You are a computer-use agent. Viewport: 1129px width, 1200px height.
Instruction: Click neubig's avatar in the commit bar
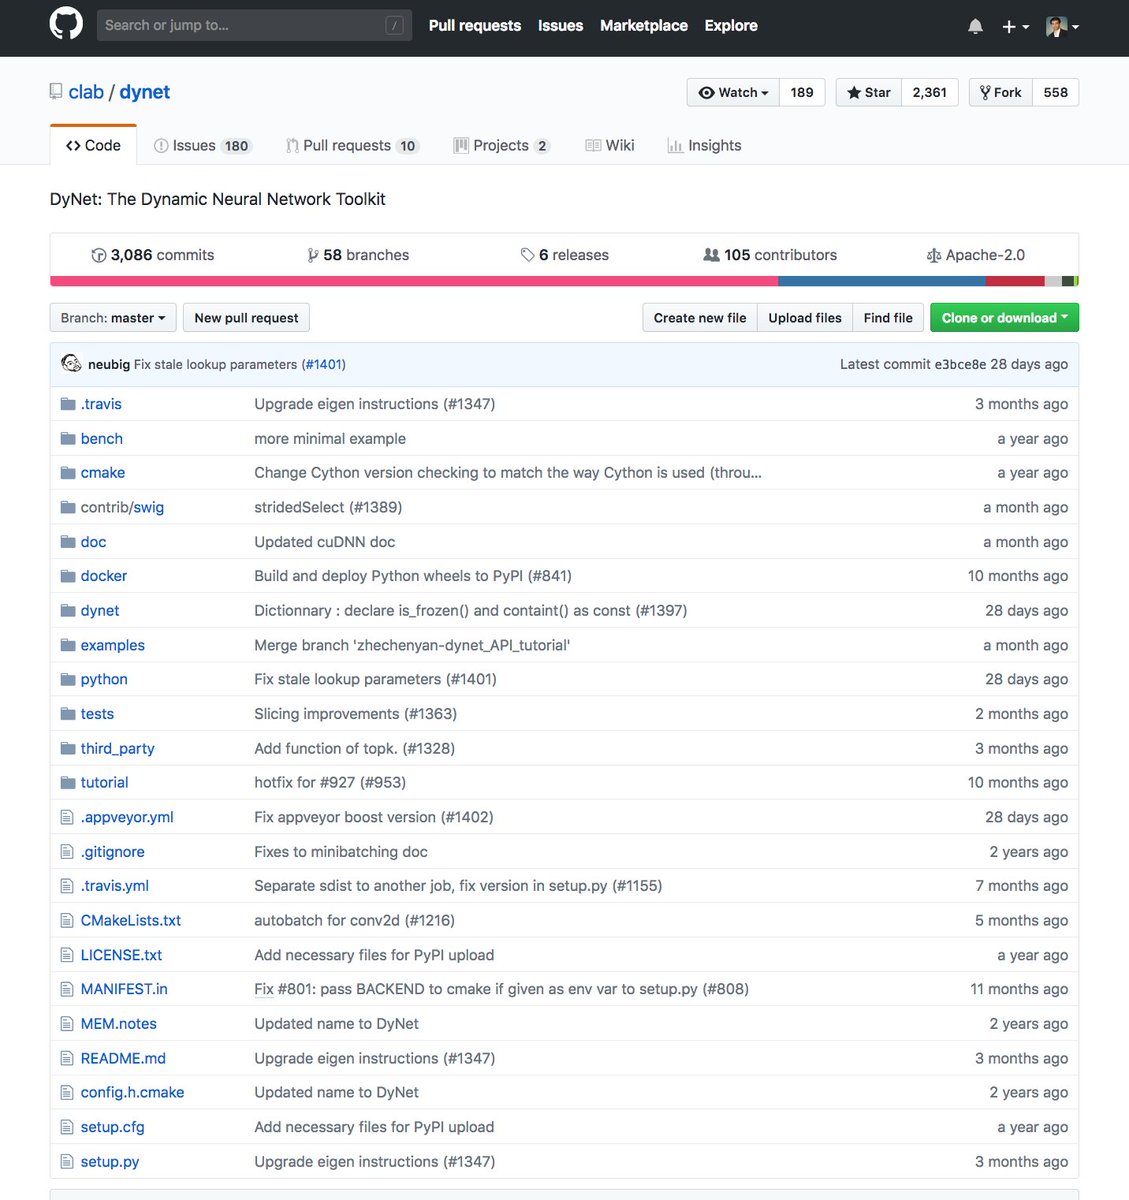pos(71,364)
